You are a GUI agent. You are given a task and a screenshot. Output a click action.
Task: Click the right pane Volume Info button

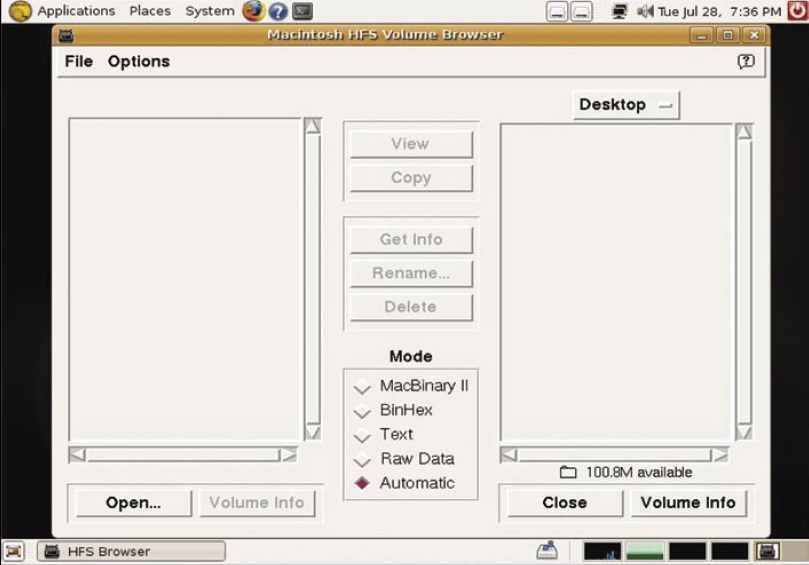688,503
